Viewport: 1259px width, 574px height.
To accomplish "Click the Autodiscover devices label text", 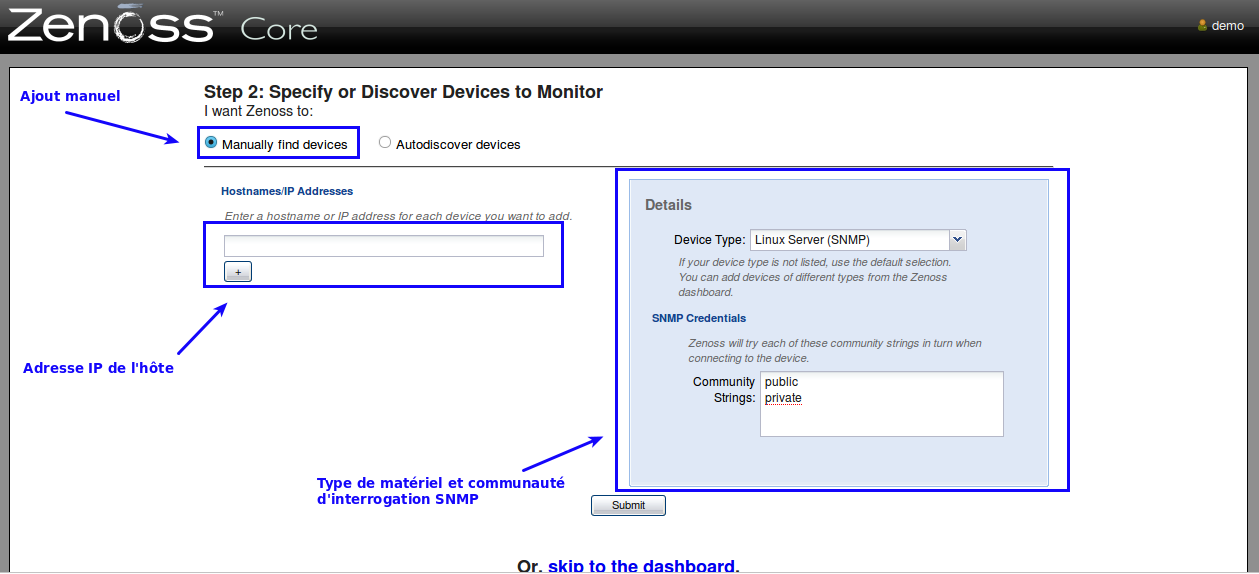I will coord(458,145).
